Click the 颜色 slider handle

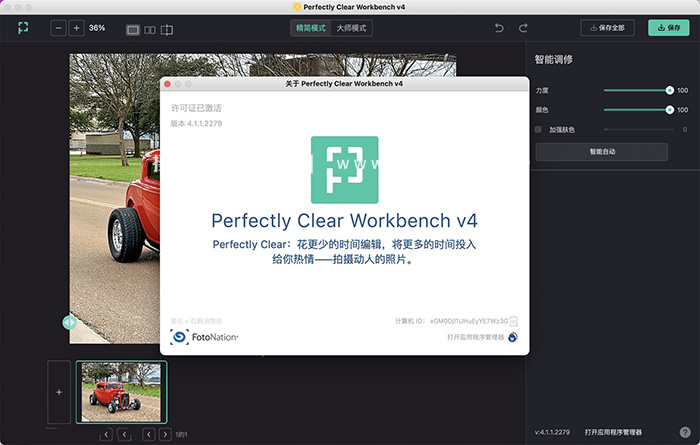point(669,110)
